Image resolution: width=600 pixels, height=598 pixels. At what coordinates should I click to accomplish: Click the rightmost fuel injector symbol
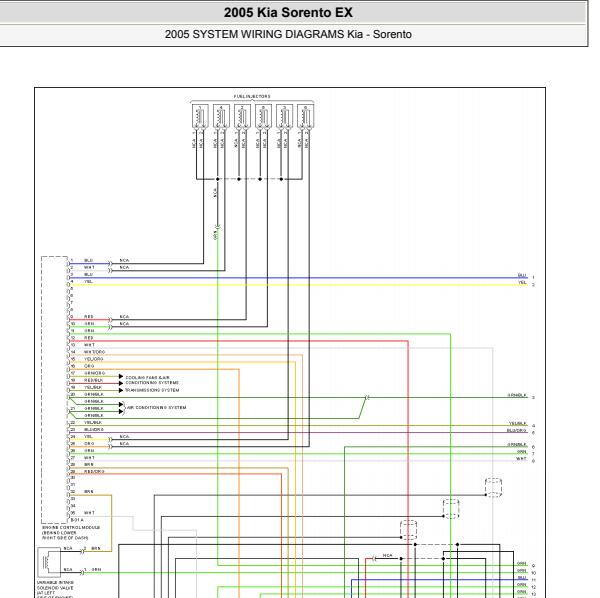(x=306, y=116)
